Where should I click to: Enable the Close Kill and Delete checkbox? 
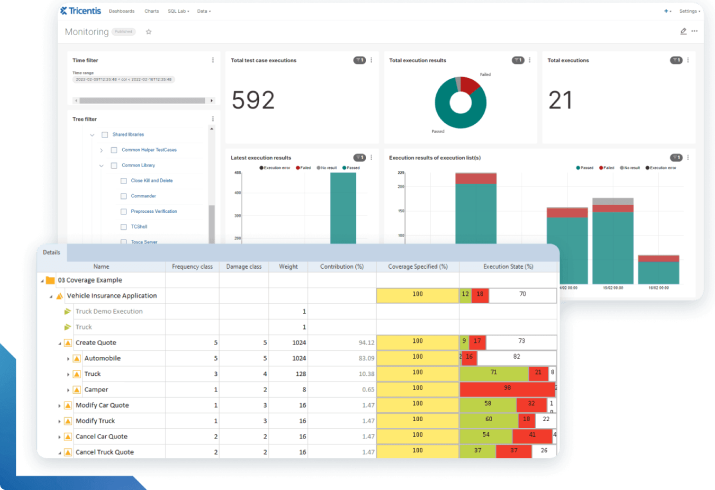pyautogui.click(x=124, y=180)
